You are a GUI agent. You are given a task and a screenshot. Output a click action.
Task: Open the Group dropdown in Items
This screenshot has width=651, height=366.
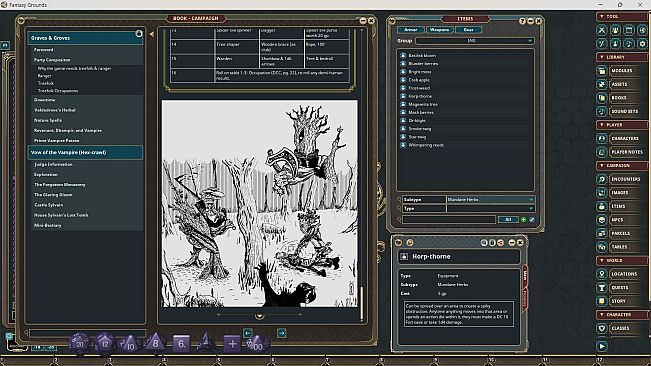[x=475, y=41]
